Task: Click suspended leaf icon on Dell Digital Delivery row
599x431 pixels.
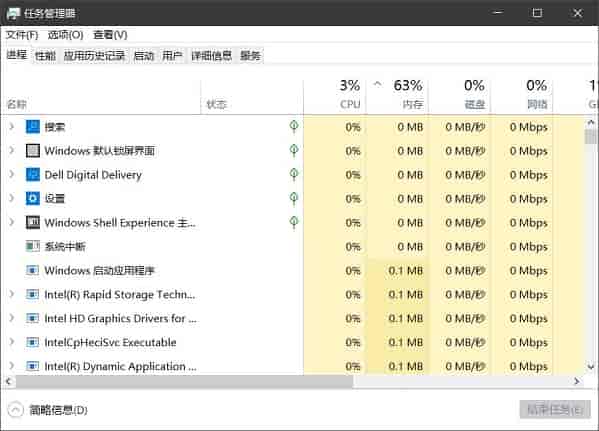Action: coord(294,174)
